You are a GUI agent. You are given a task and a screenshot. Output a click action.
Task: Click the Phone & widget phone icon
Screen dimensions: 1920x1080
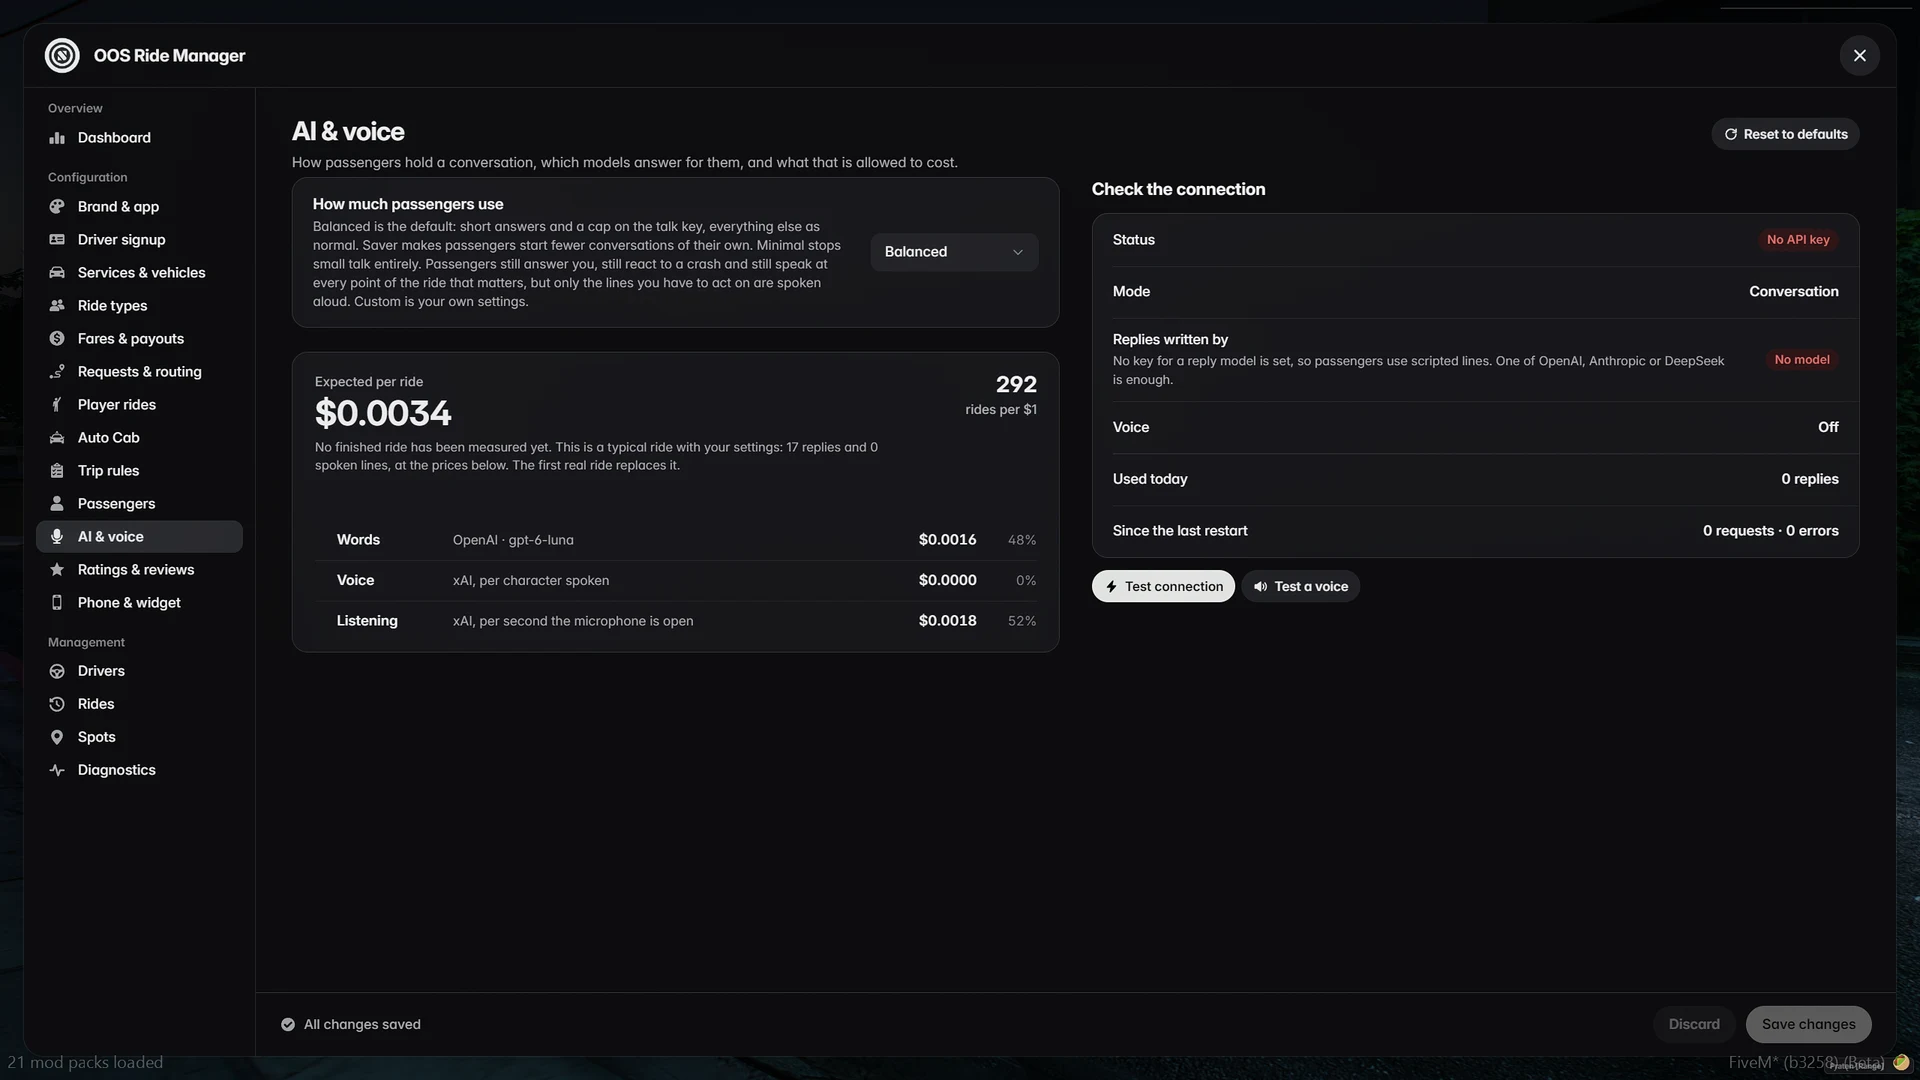[x=57, y=603]
